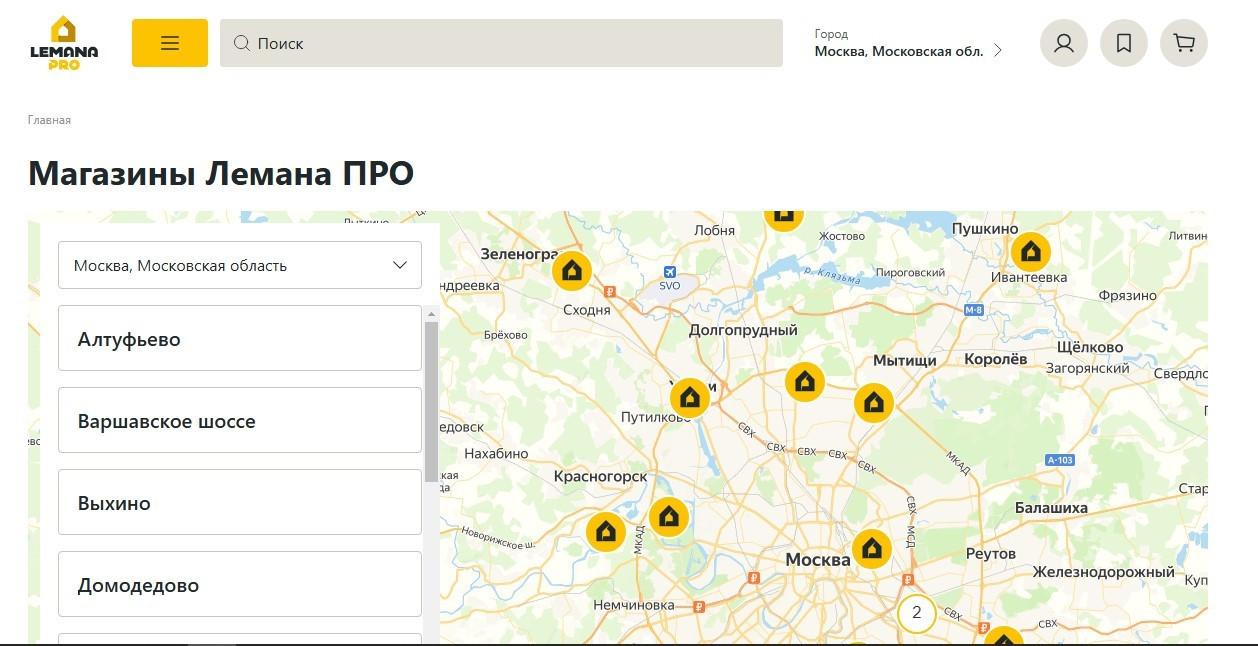Select store marker near Зеленоград

pos(572,270)
